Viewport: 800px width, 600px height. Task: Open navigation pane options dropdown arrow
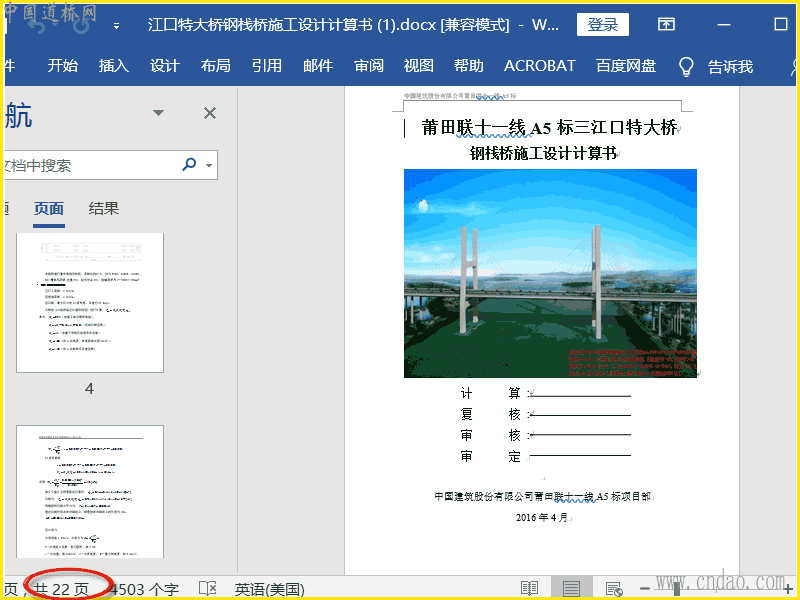[159, 113]
